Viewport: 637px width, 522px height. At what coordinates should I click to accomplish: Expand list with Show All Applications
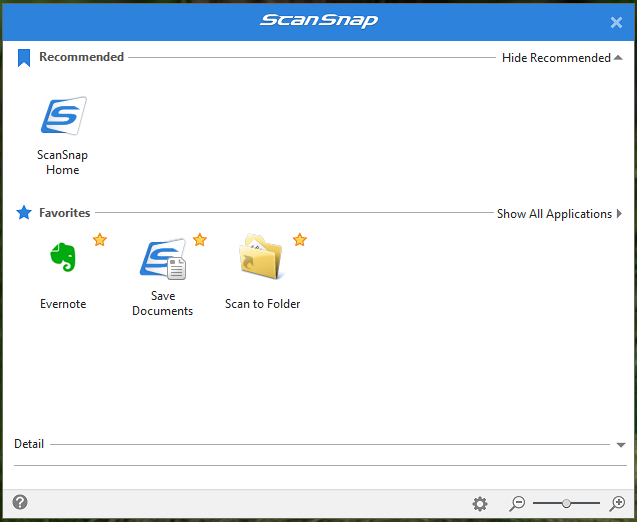(x=559, y=214)
